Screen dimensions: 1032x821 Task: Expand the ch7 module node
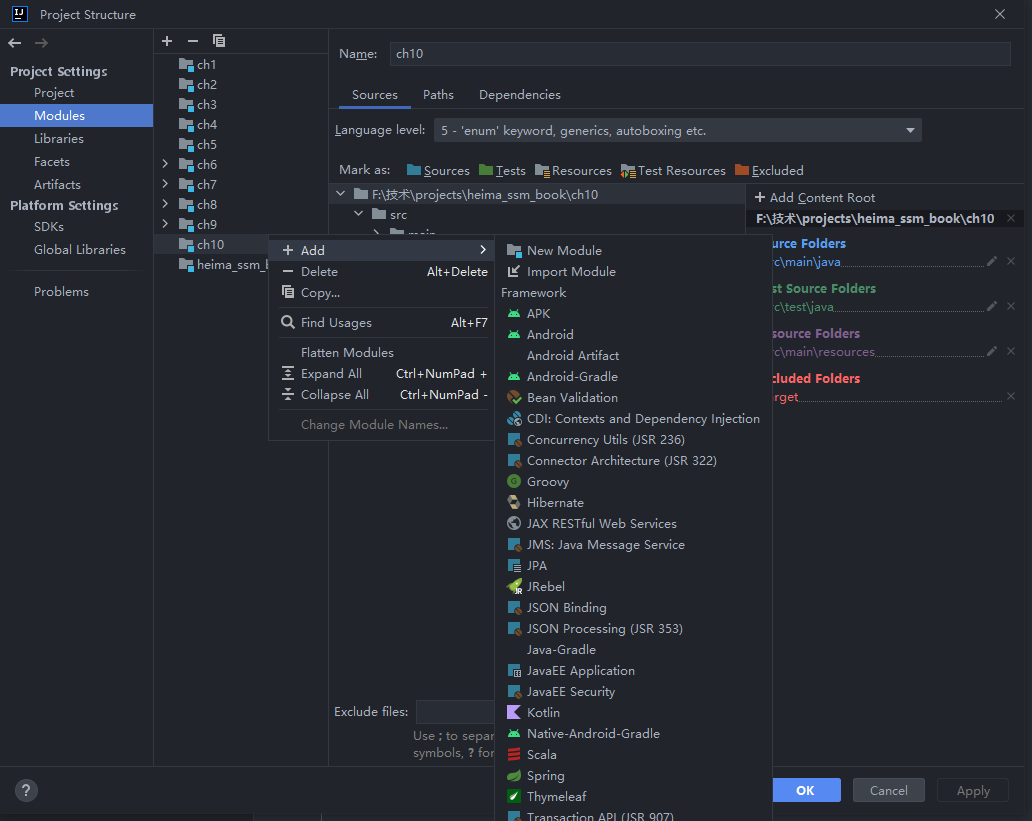[x=165, y=184]
